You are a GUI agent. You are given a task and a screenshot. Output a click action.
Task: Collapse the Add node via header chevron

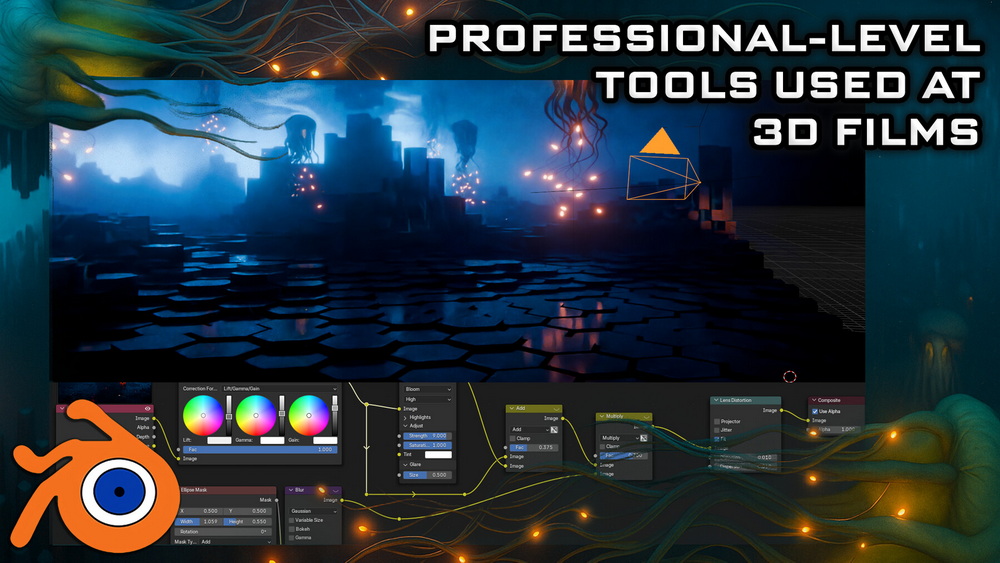(512, 408)
